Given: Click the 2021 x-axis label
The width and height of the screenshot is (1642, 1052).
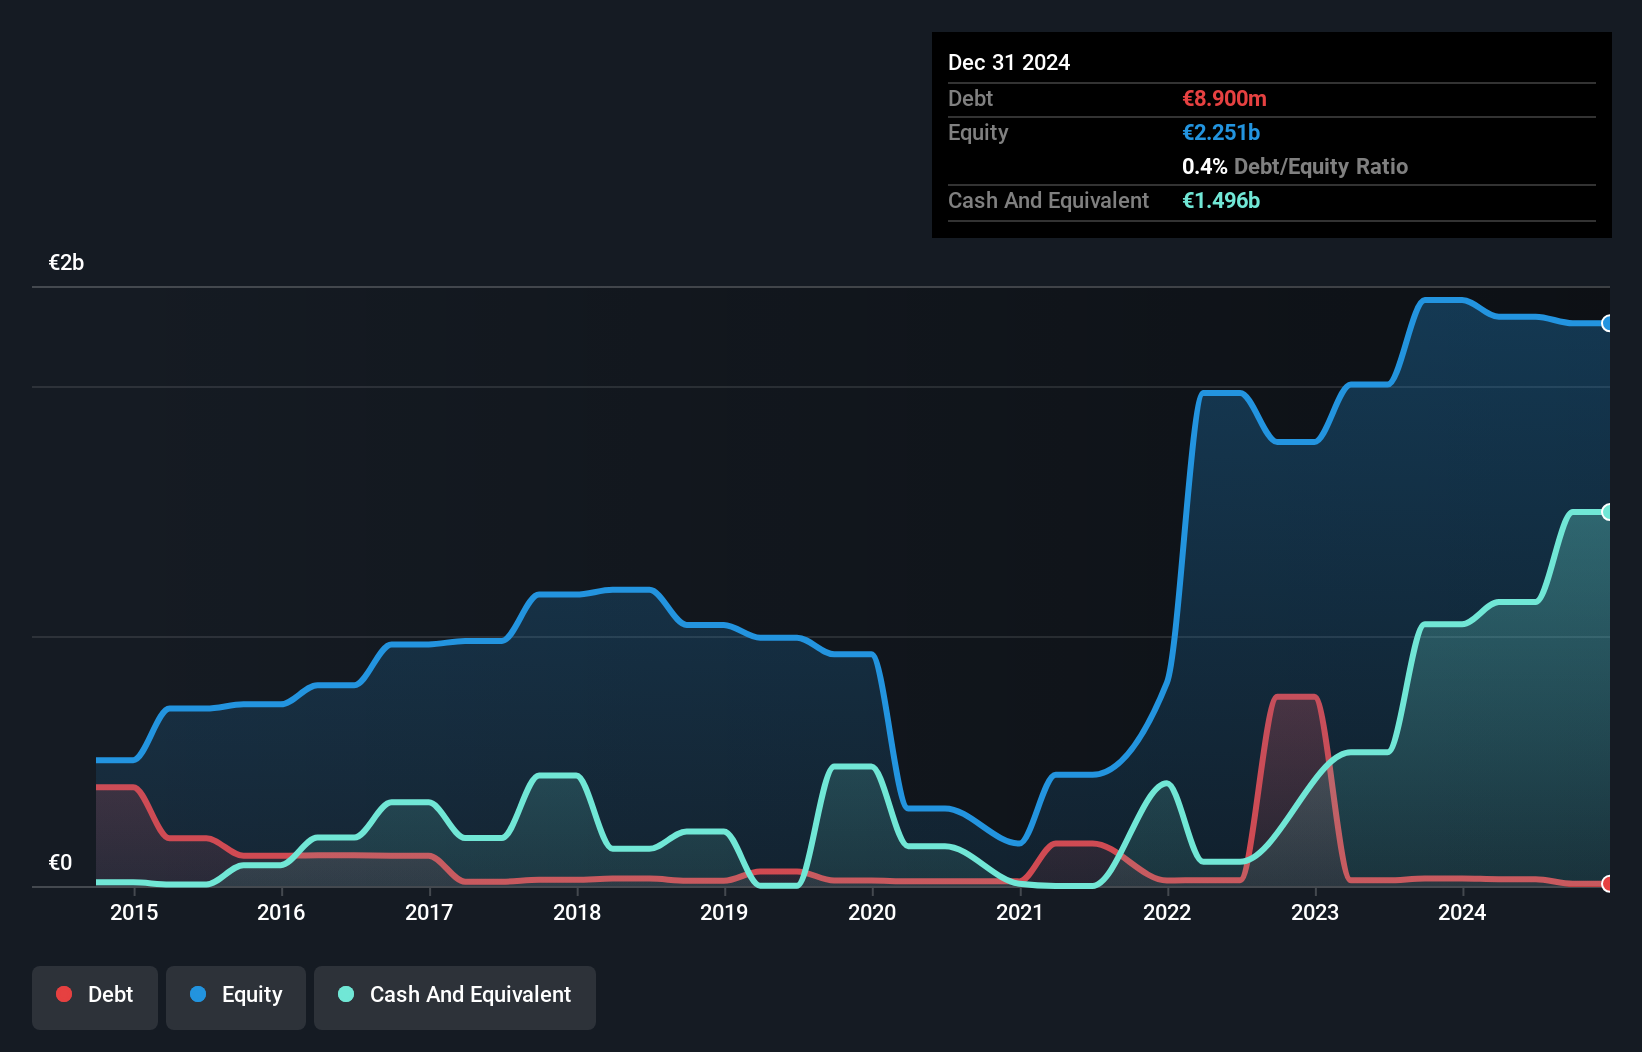Looking at the screenshot, I should coord(1020,912).
